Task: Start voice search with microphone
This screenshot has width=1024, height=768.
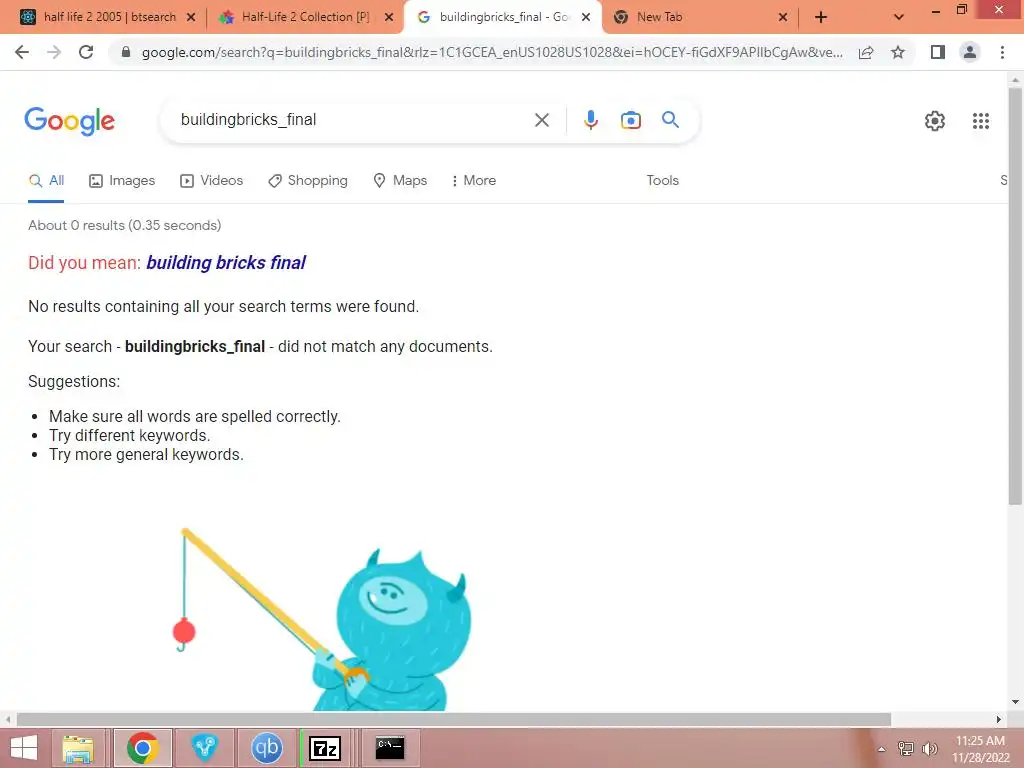Action: click(590, 120)
